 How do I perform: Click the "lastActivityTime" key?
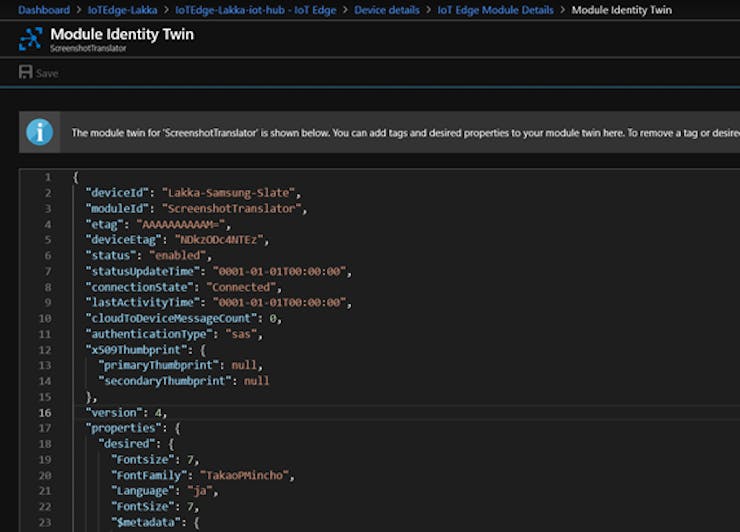pyautogui.click(x=143, y=303)
